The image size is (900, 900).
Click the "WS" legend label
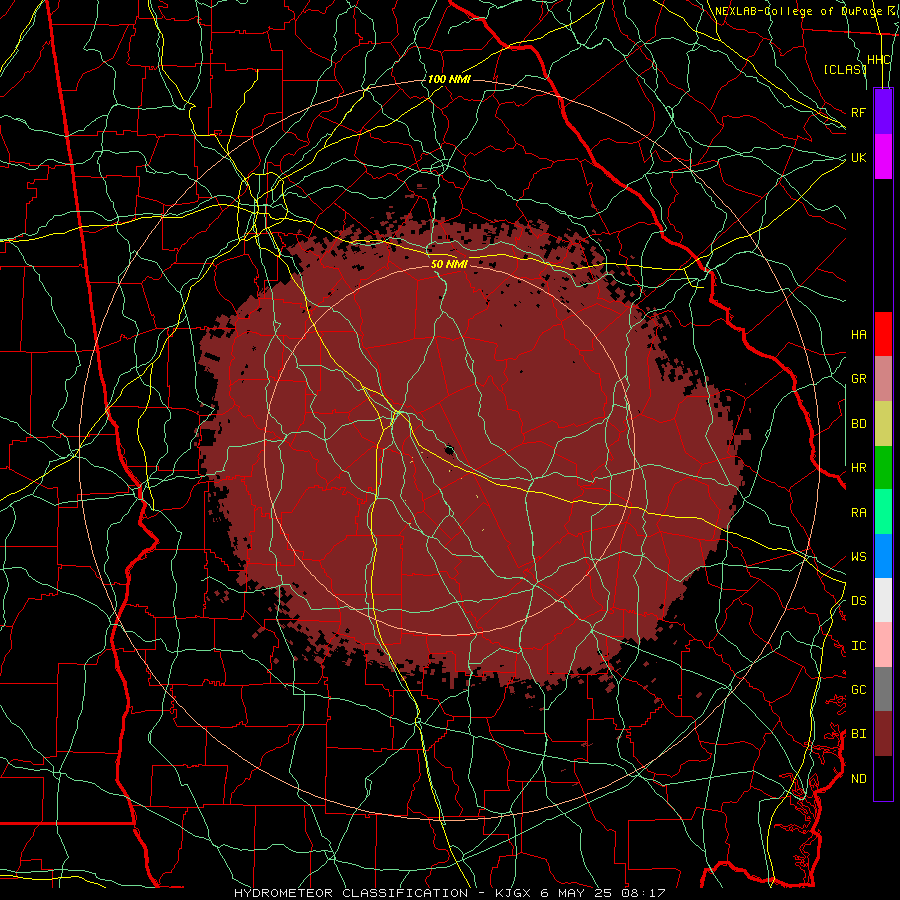859,557
